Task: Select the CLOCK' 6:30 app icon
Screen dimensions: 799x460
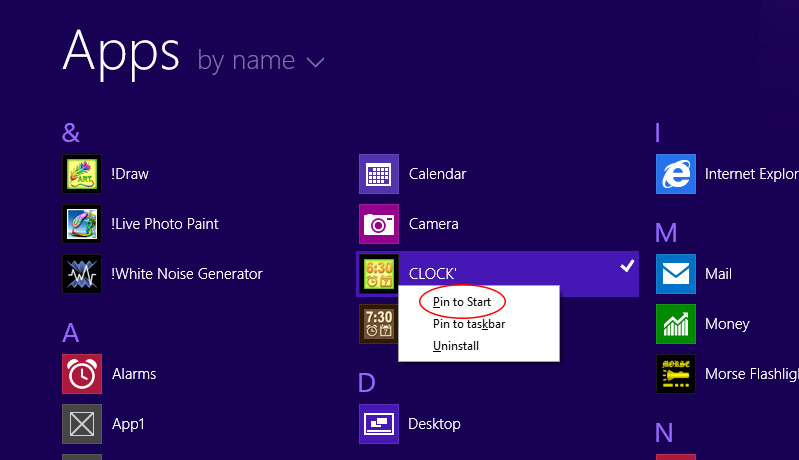Action: [x=379, y=274]
